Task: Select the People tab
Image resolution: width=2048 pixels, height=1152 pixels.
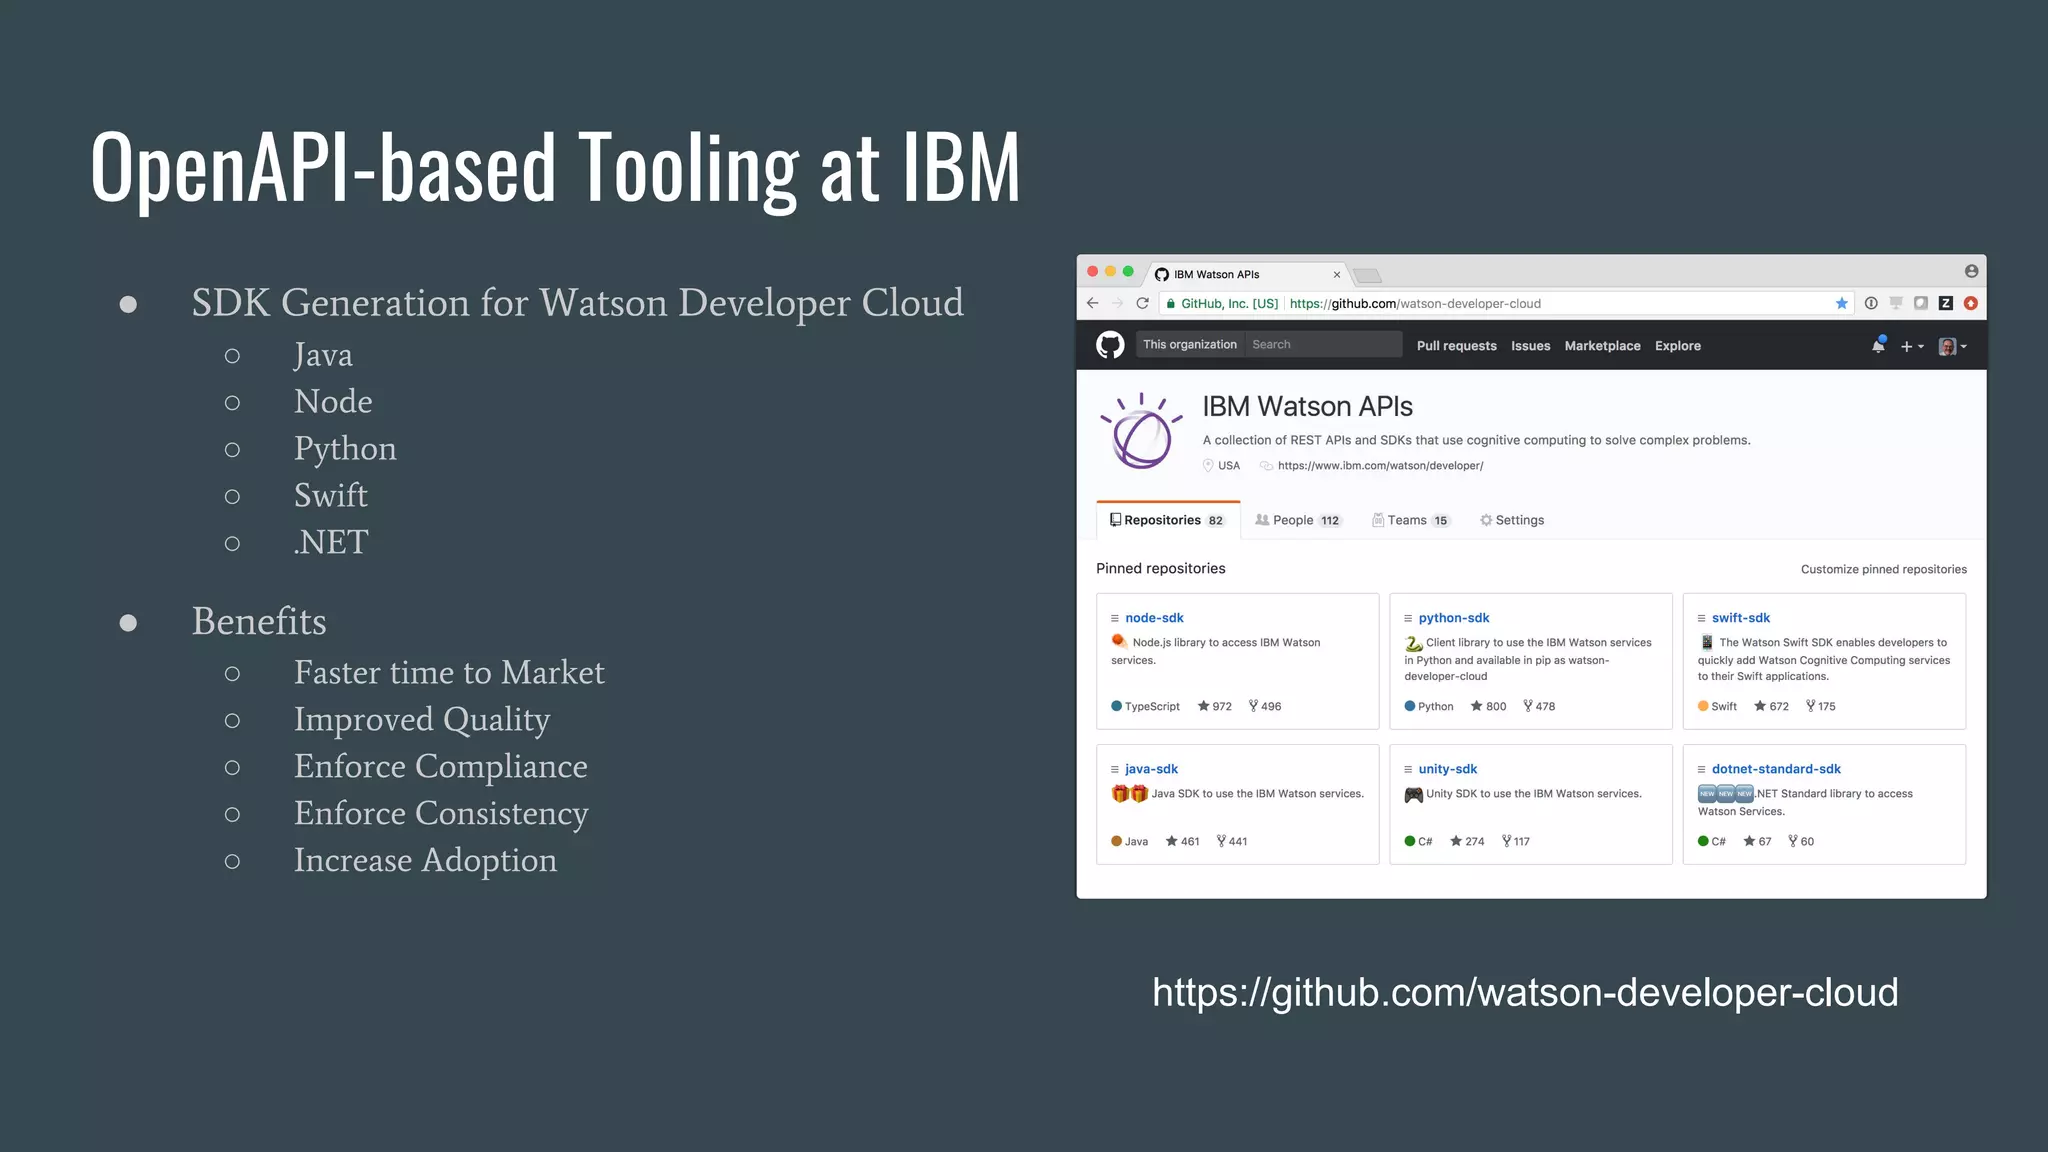Action: (1298, 520)
